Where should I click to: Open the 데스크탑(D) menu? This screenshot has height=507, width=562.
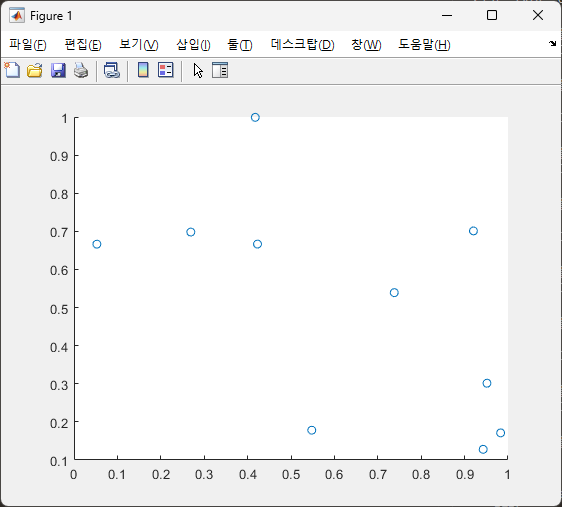(x=303, y=44)
